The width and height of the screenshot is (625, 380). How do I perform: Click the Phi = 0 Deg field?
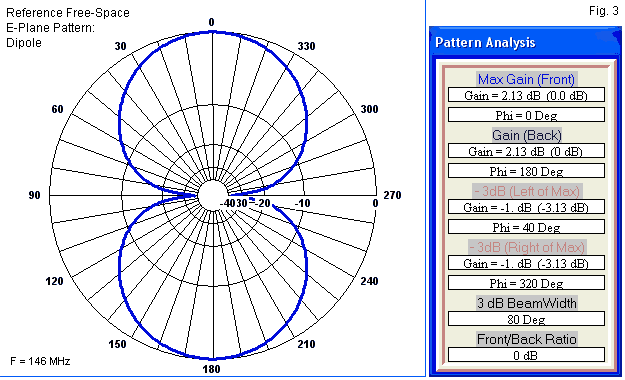[526, 115]
